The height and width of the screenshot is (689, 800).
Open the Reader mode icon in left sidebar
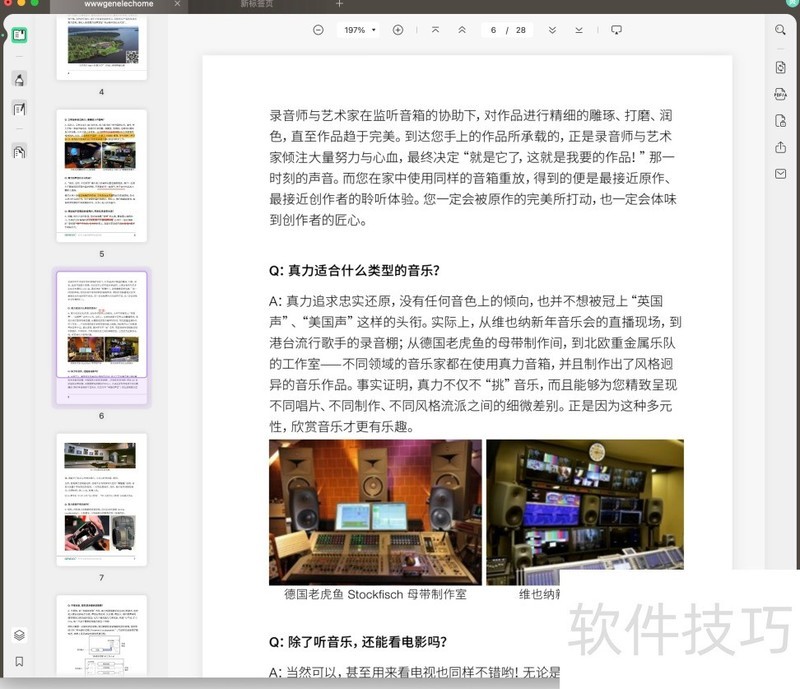(x=19, y=35)
